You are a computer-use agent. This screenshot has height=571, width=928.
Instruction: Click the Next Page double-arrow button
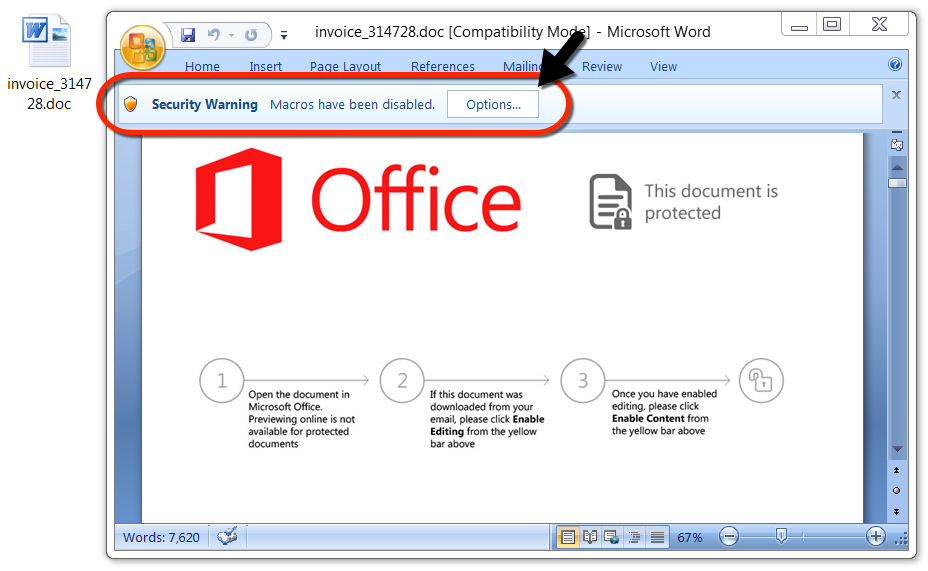coord(897,511)
